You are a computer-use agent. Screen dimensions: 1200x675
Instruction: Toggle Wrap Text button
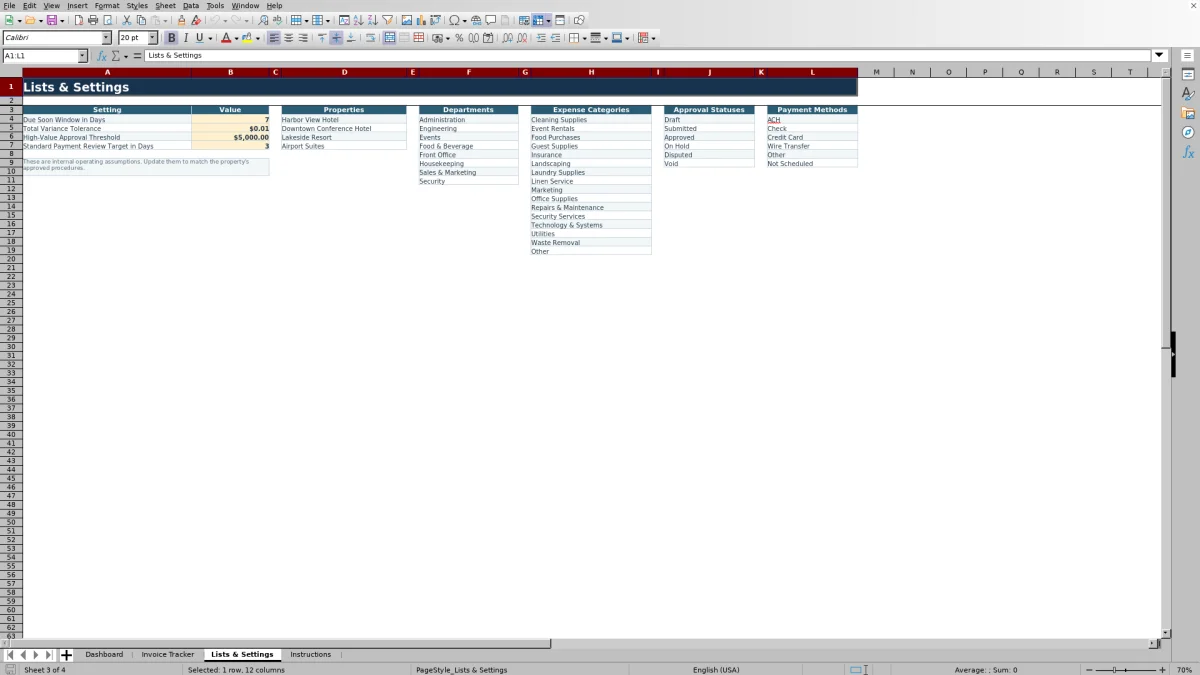(x=370, y=38)
